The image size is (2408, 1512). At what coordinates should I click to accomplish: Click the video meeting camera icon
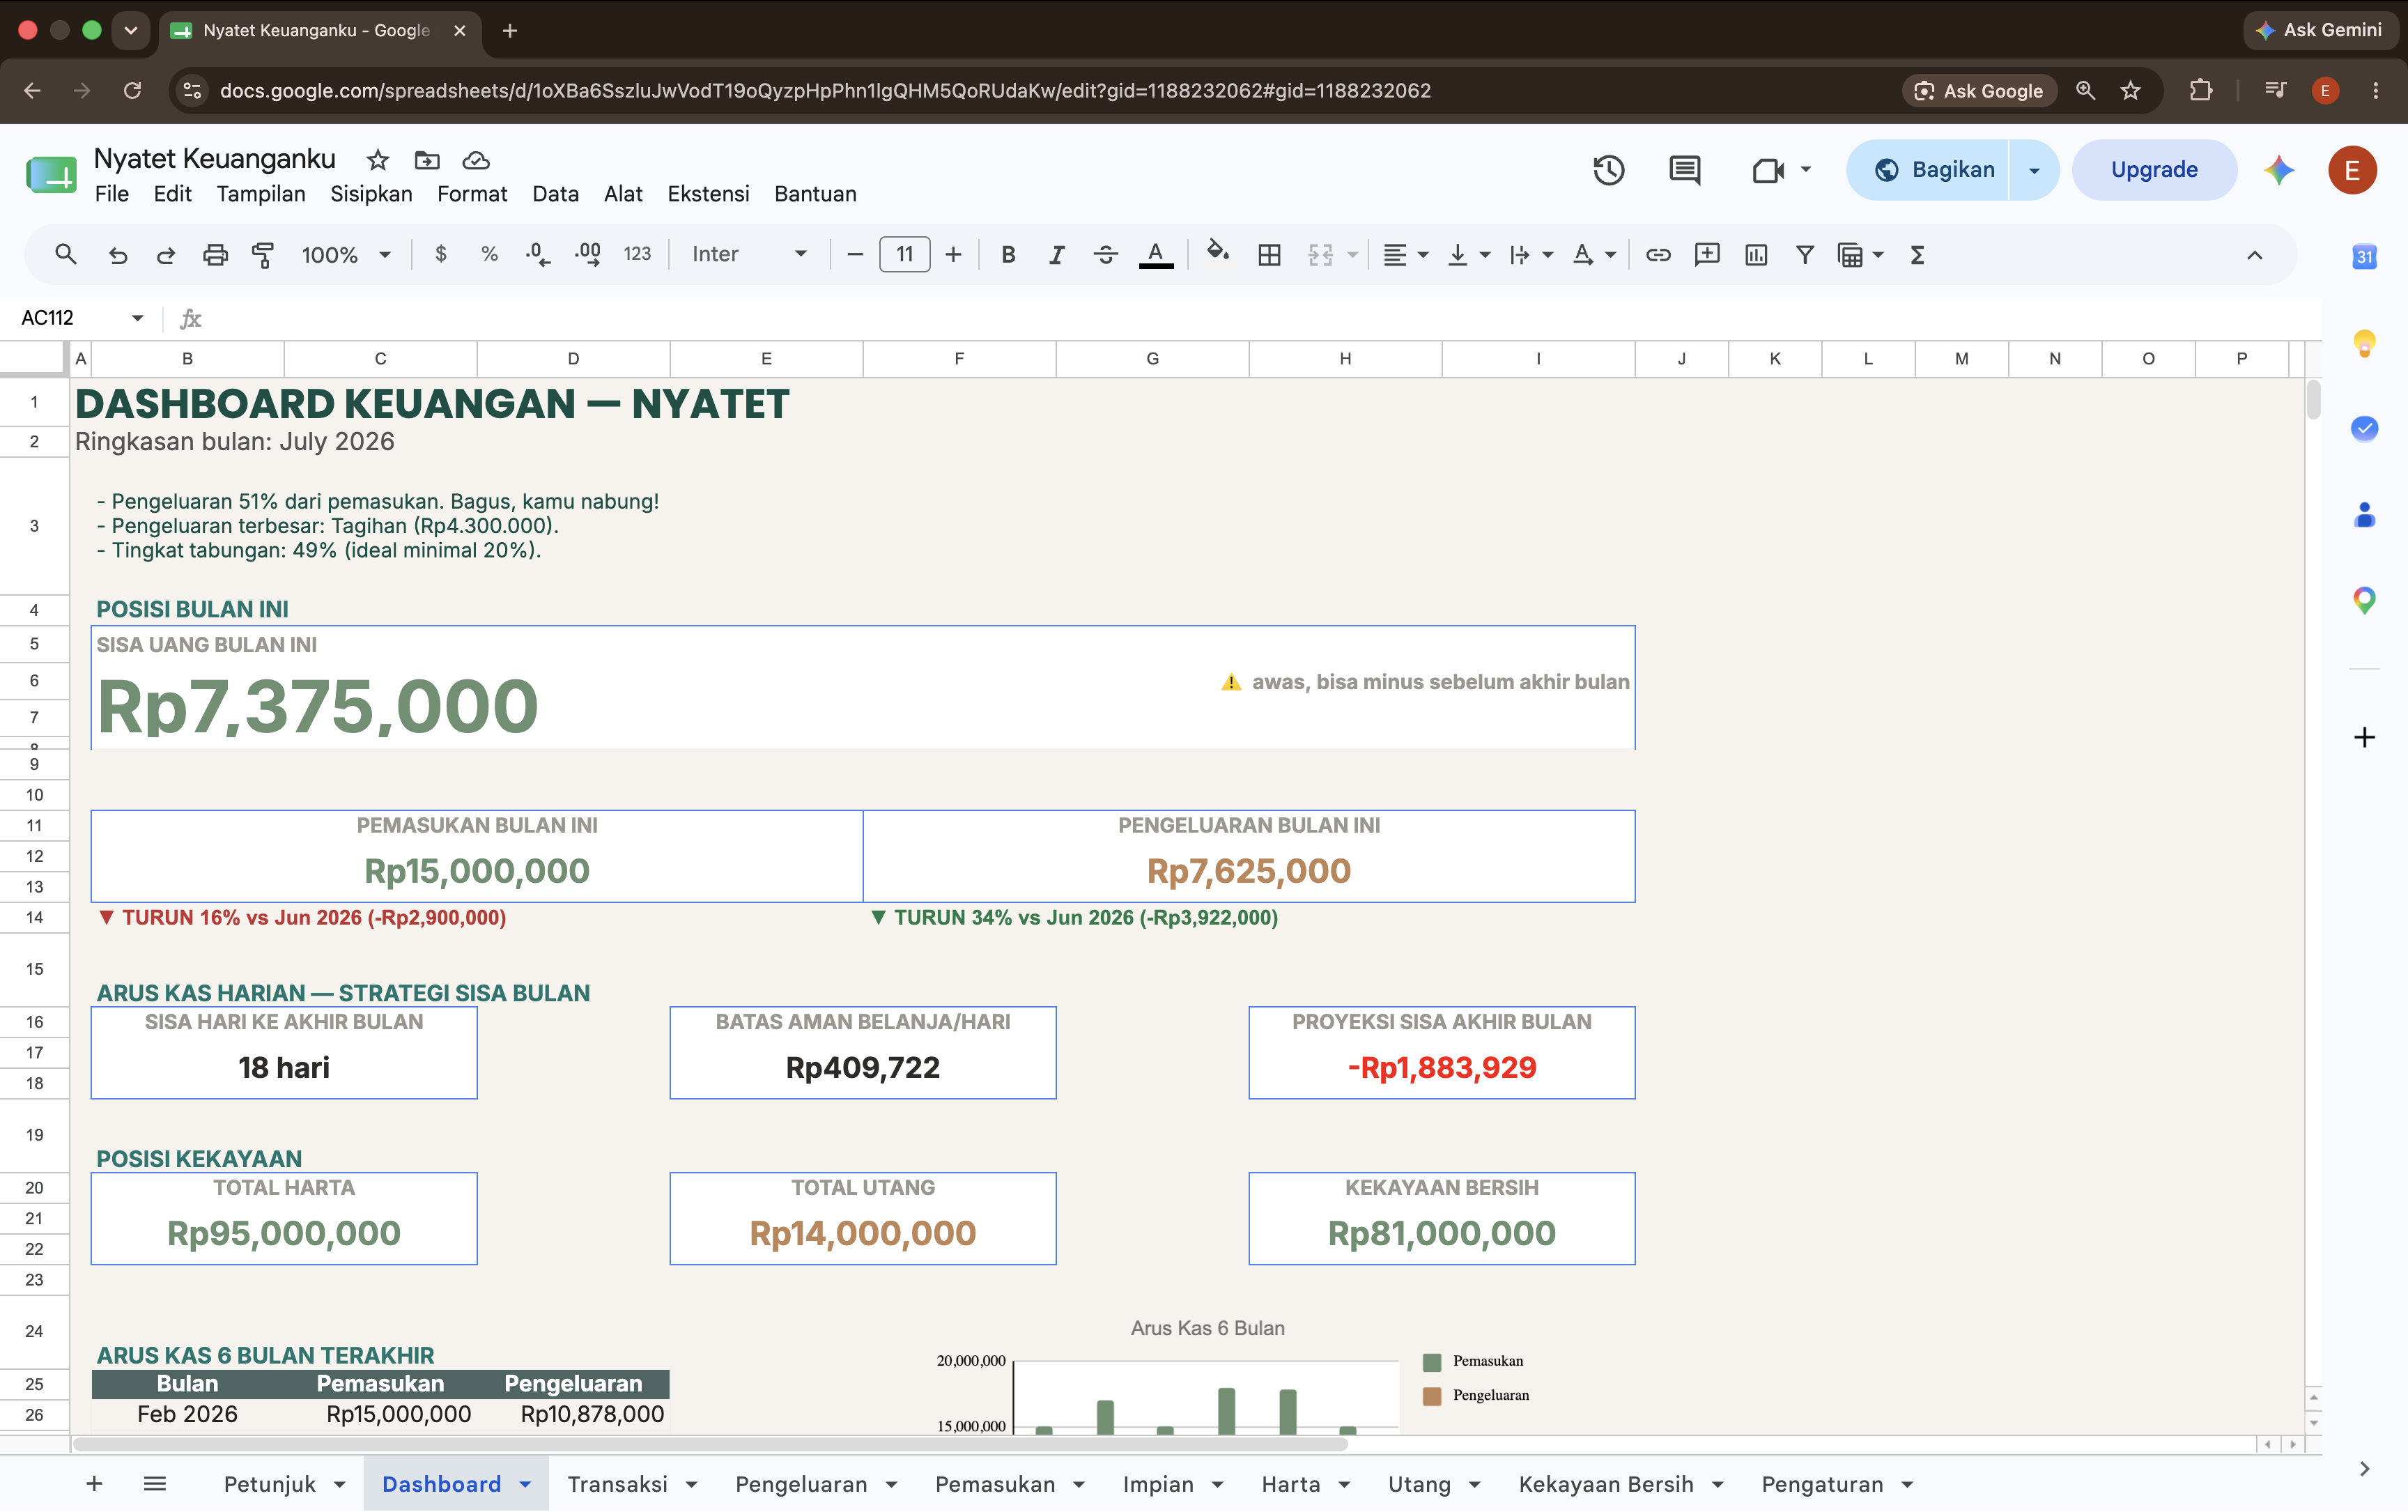(x=1767, y=170)
